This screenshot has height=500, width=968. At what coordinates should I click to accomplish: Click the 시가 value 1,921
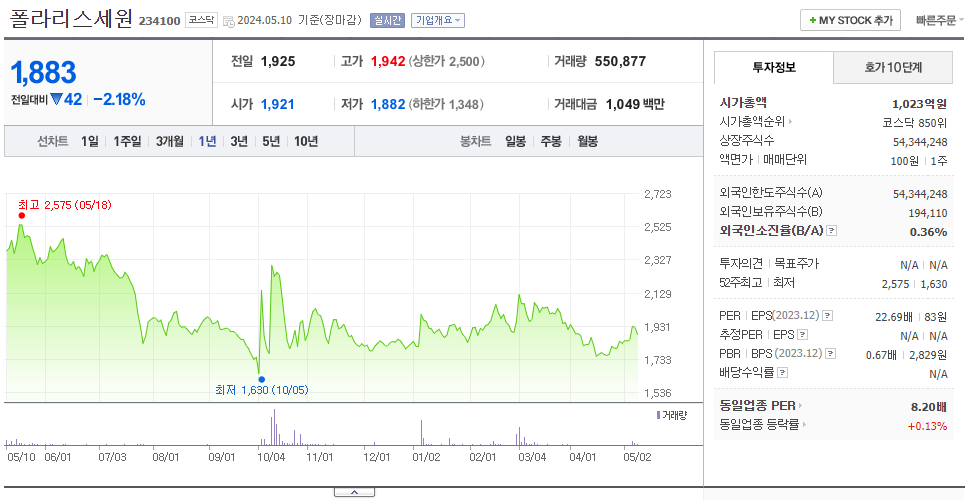[278, 104]
